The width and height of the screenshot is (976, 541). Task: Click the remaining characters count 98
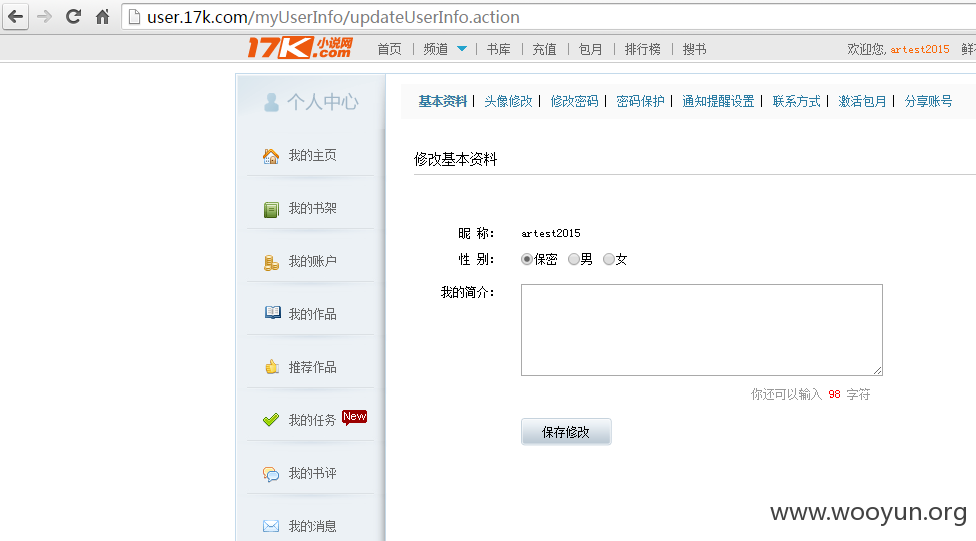point(835,395)
